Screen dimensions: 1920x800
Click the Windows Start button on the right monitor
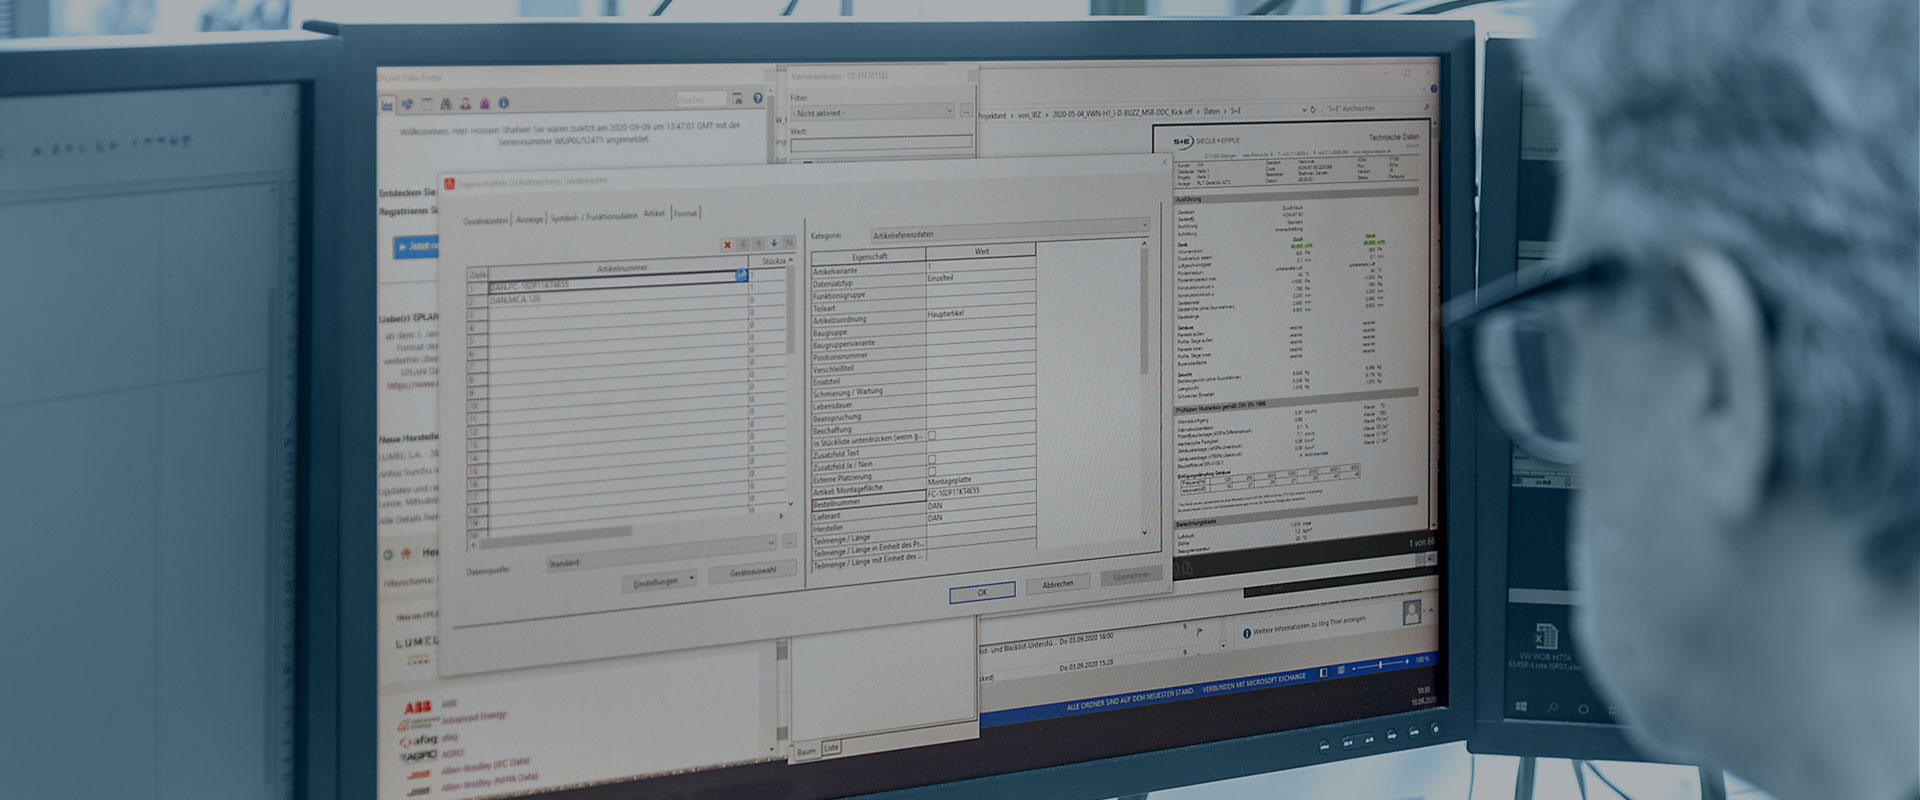tap(1522, 707)
